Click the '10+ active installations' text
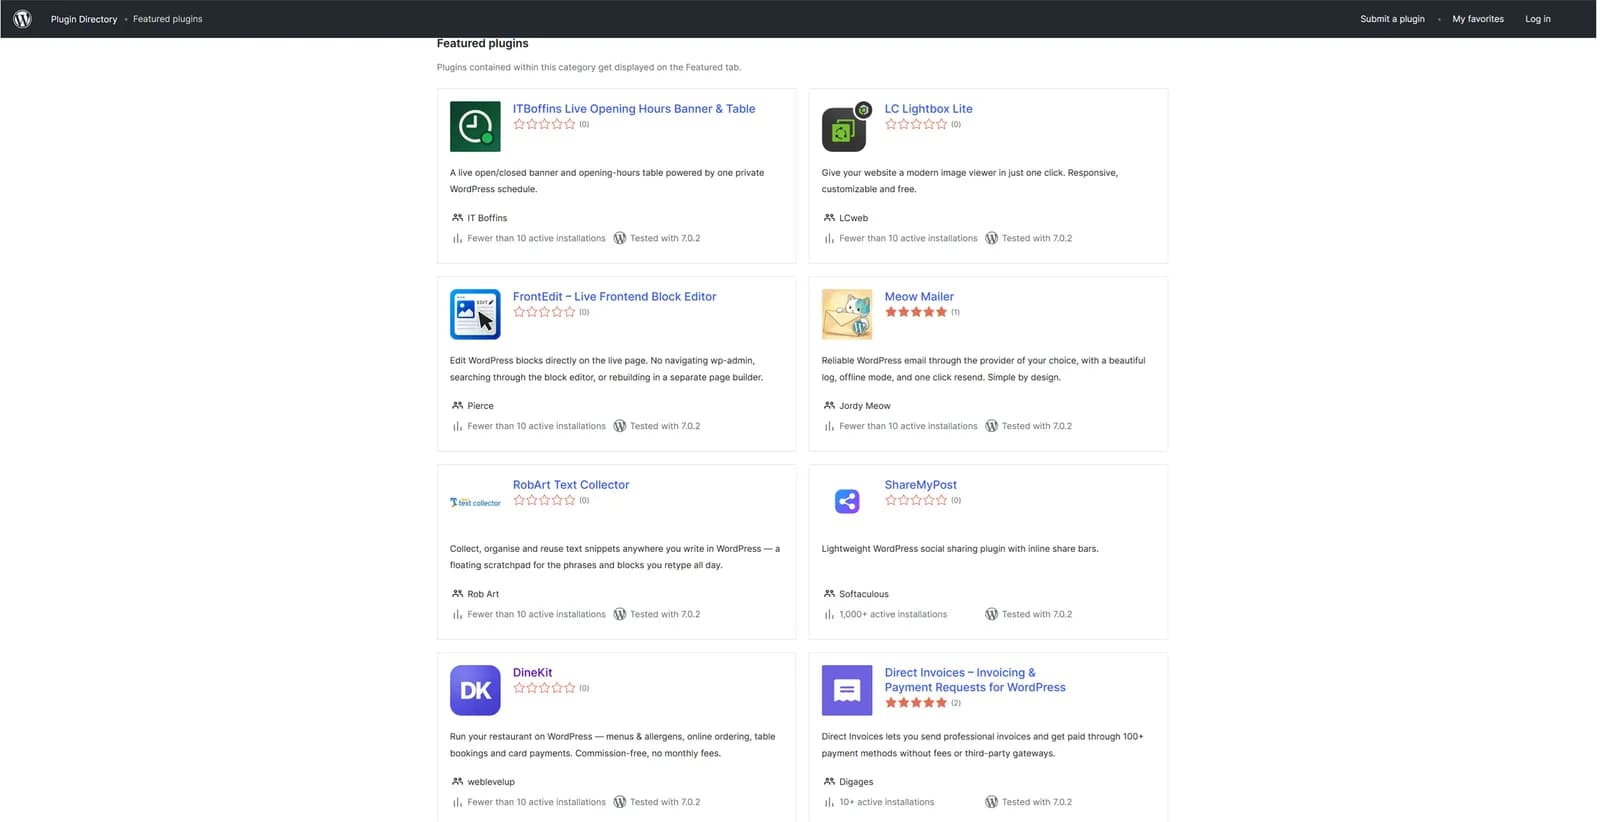Screen dimensions: 1600x822 tap(887, 803)
